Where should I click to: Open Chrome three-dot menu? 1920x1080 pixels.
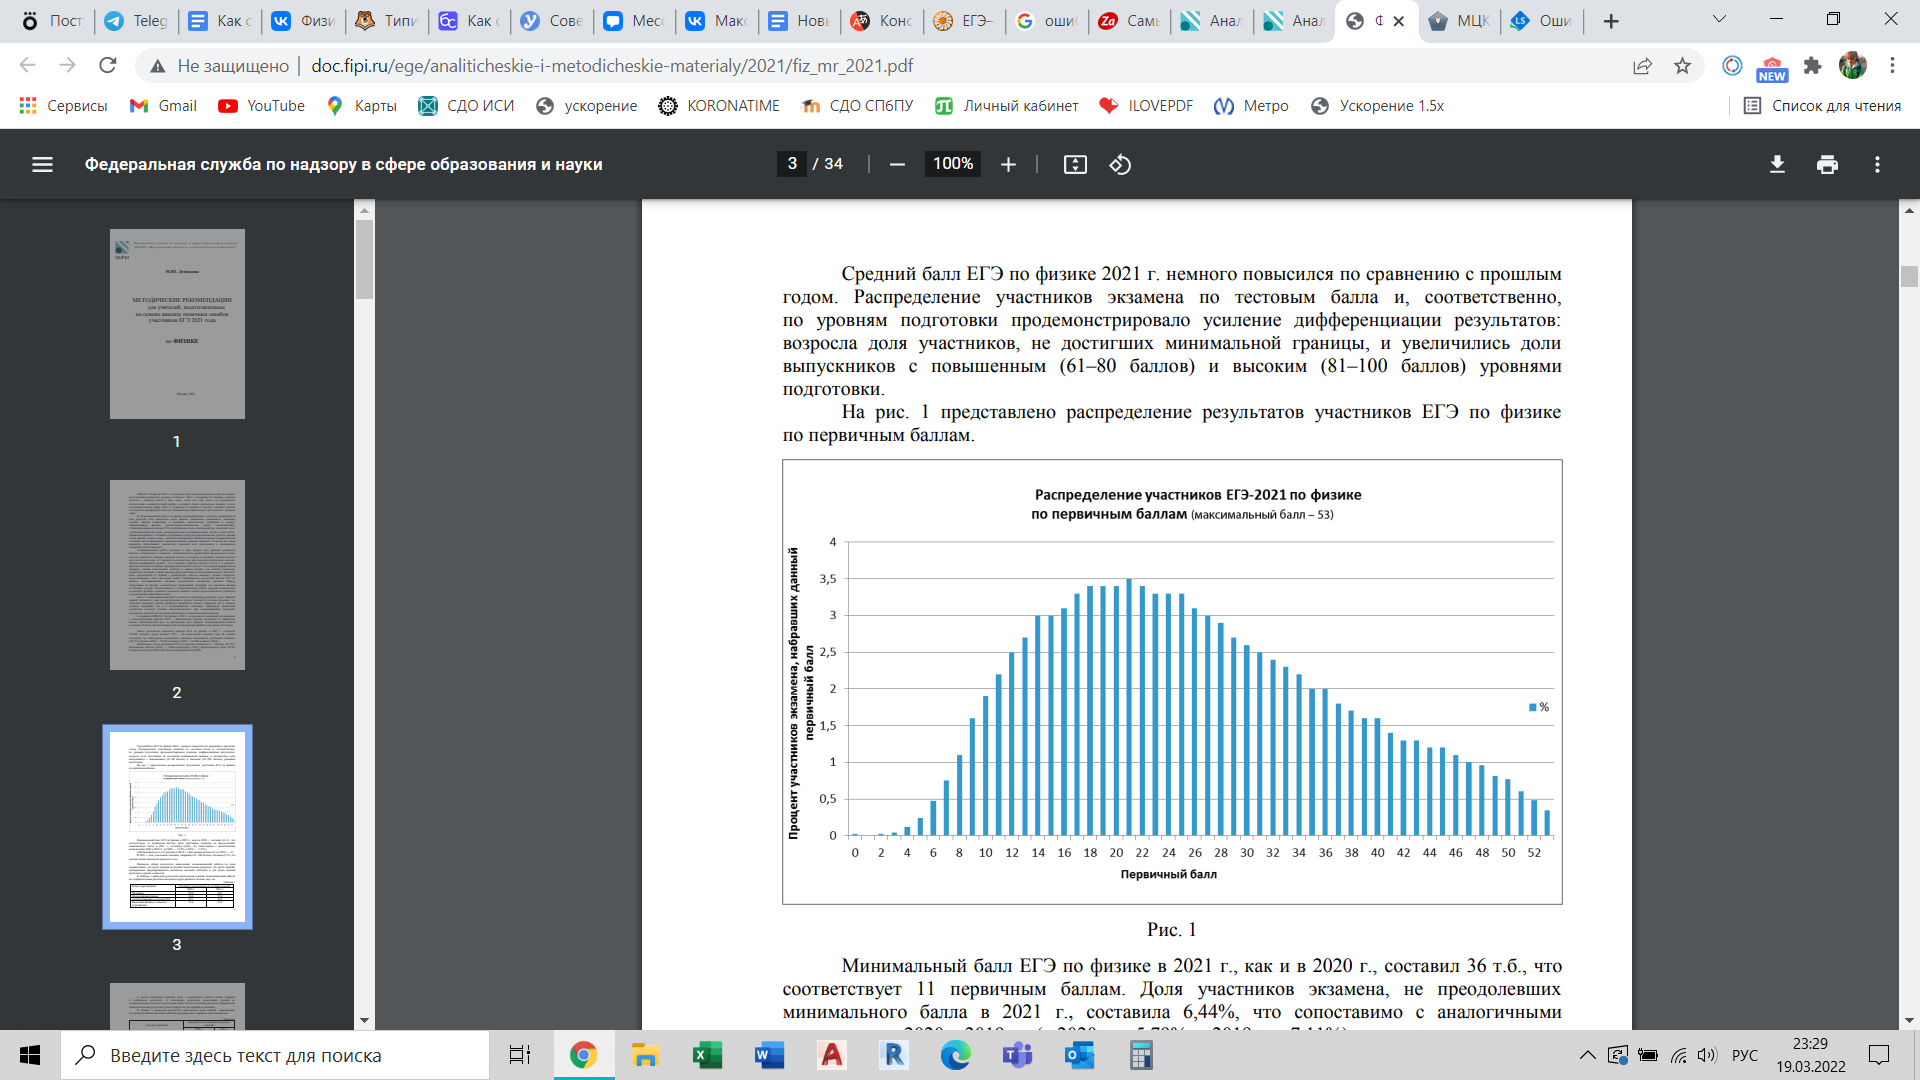(1892, 66)
